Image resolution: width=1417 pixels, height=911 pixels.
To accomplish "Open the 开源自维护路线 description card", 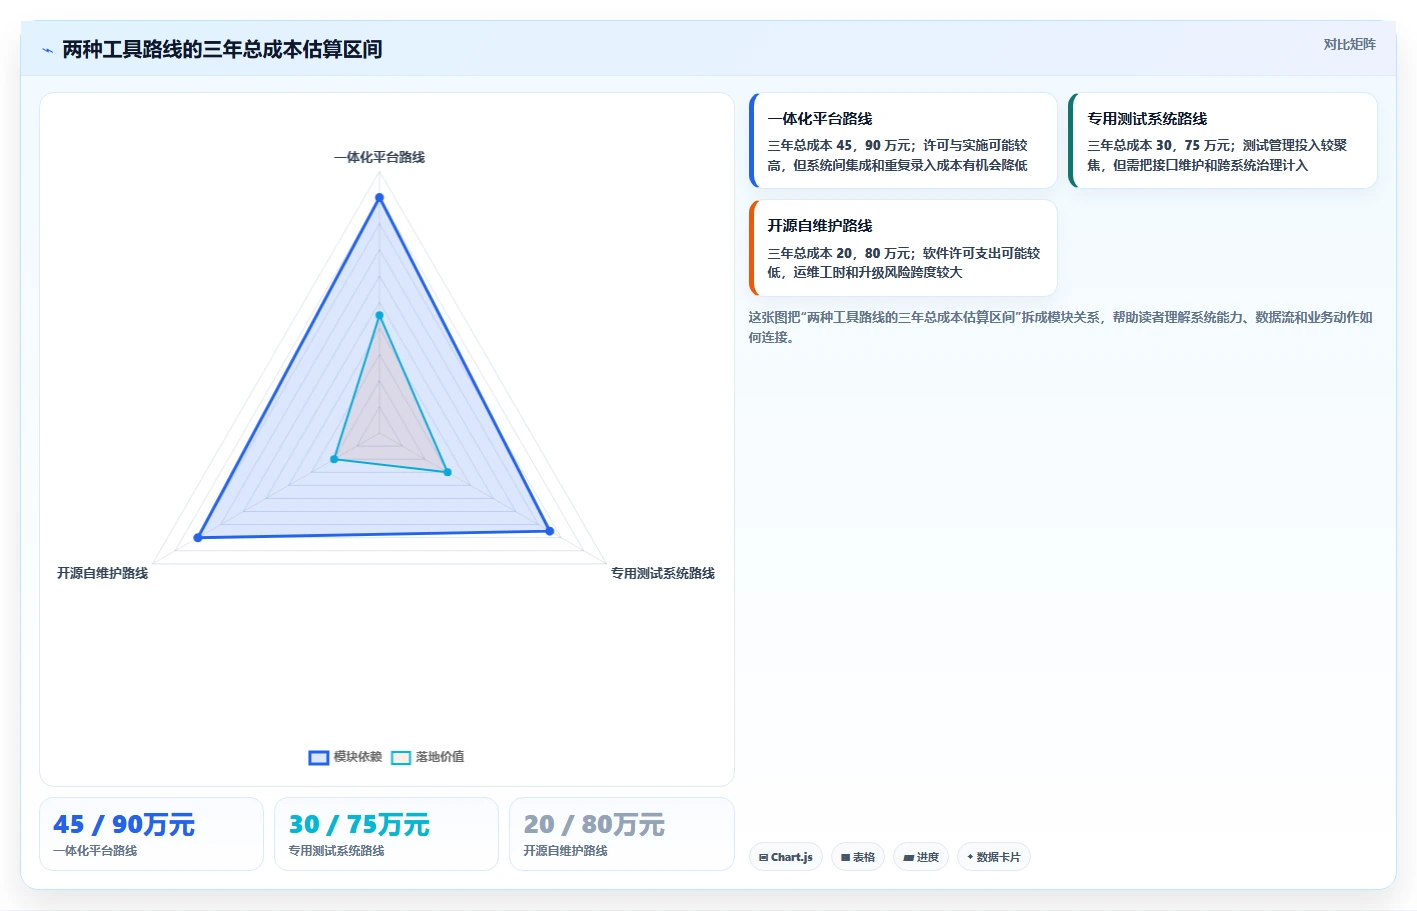I will (903, 248).
